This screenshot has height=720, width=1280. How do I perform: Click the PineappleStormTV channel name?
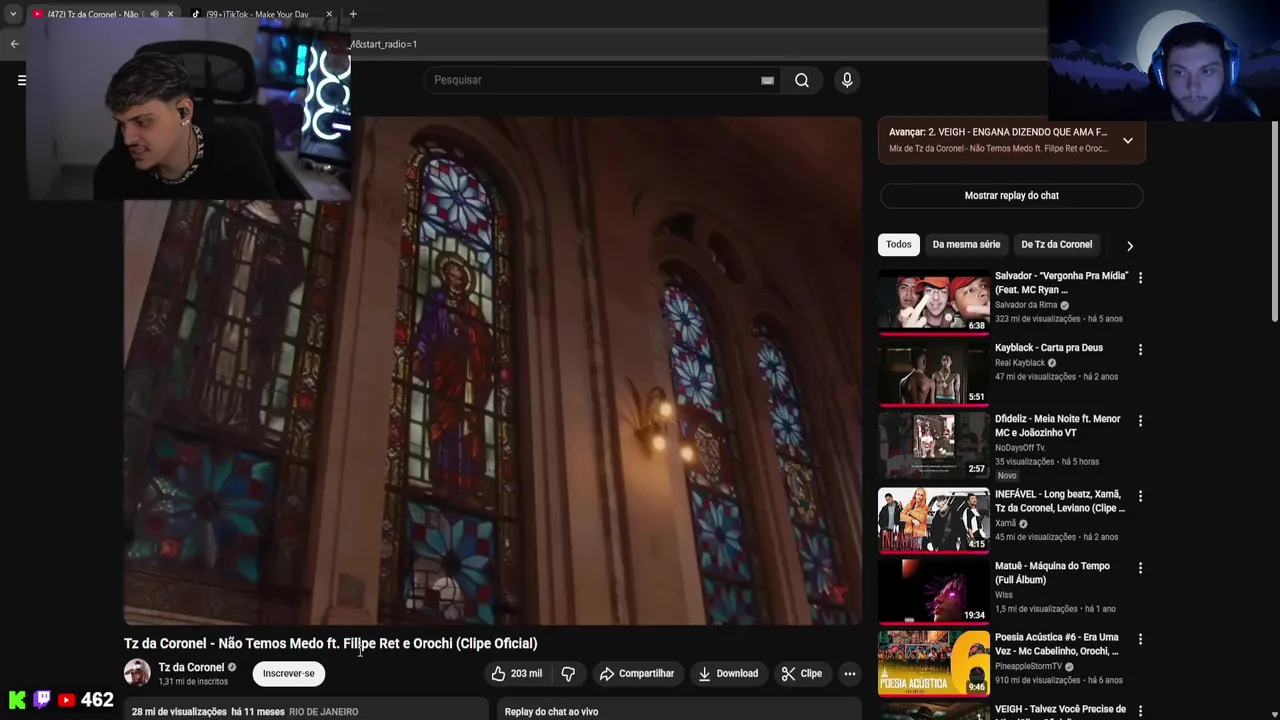(x=1028, y=666)
